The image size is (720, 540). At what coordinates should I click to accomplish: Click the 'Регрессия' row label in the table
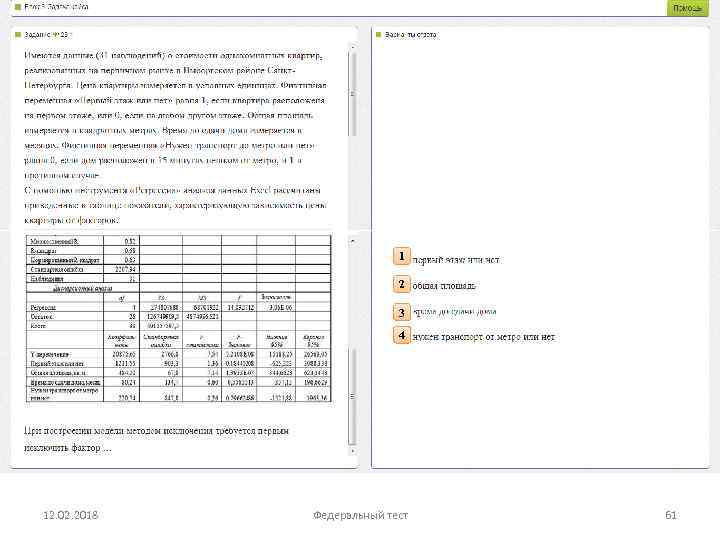point(43,308)
